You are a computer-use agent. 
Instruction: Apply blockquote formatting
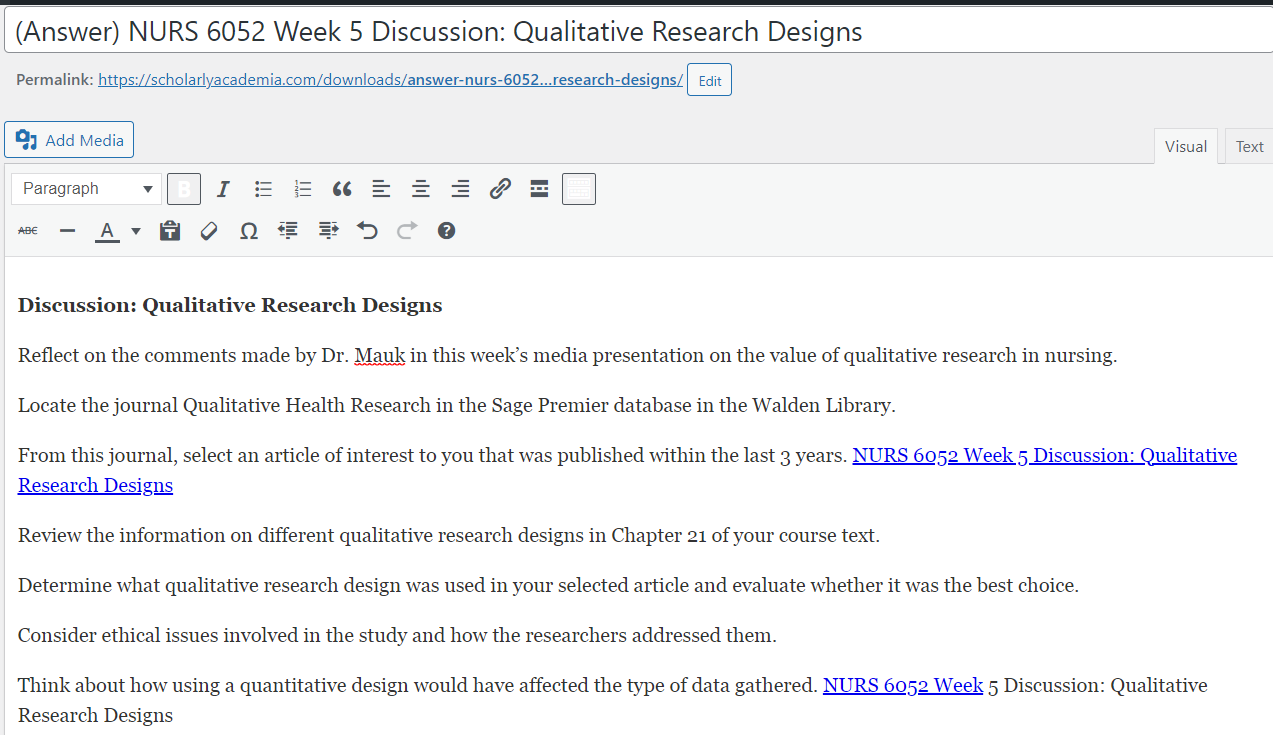(x=342, y=189)
